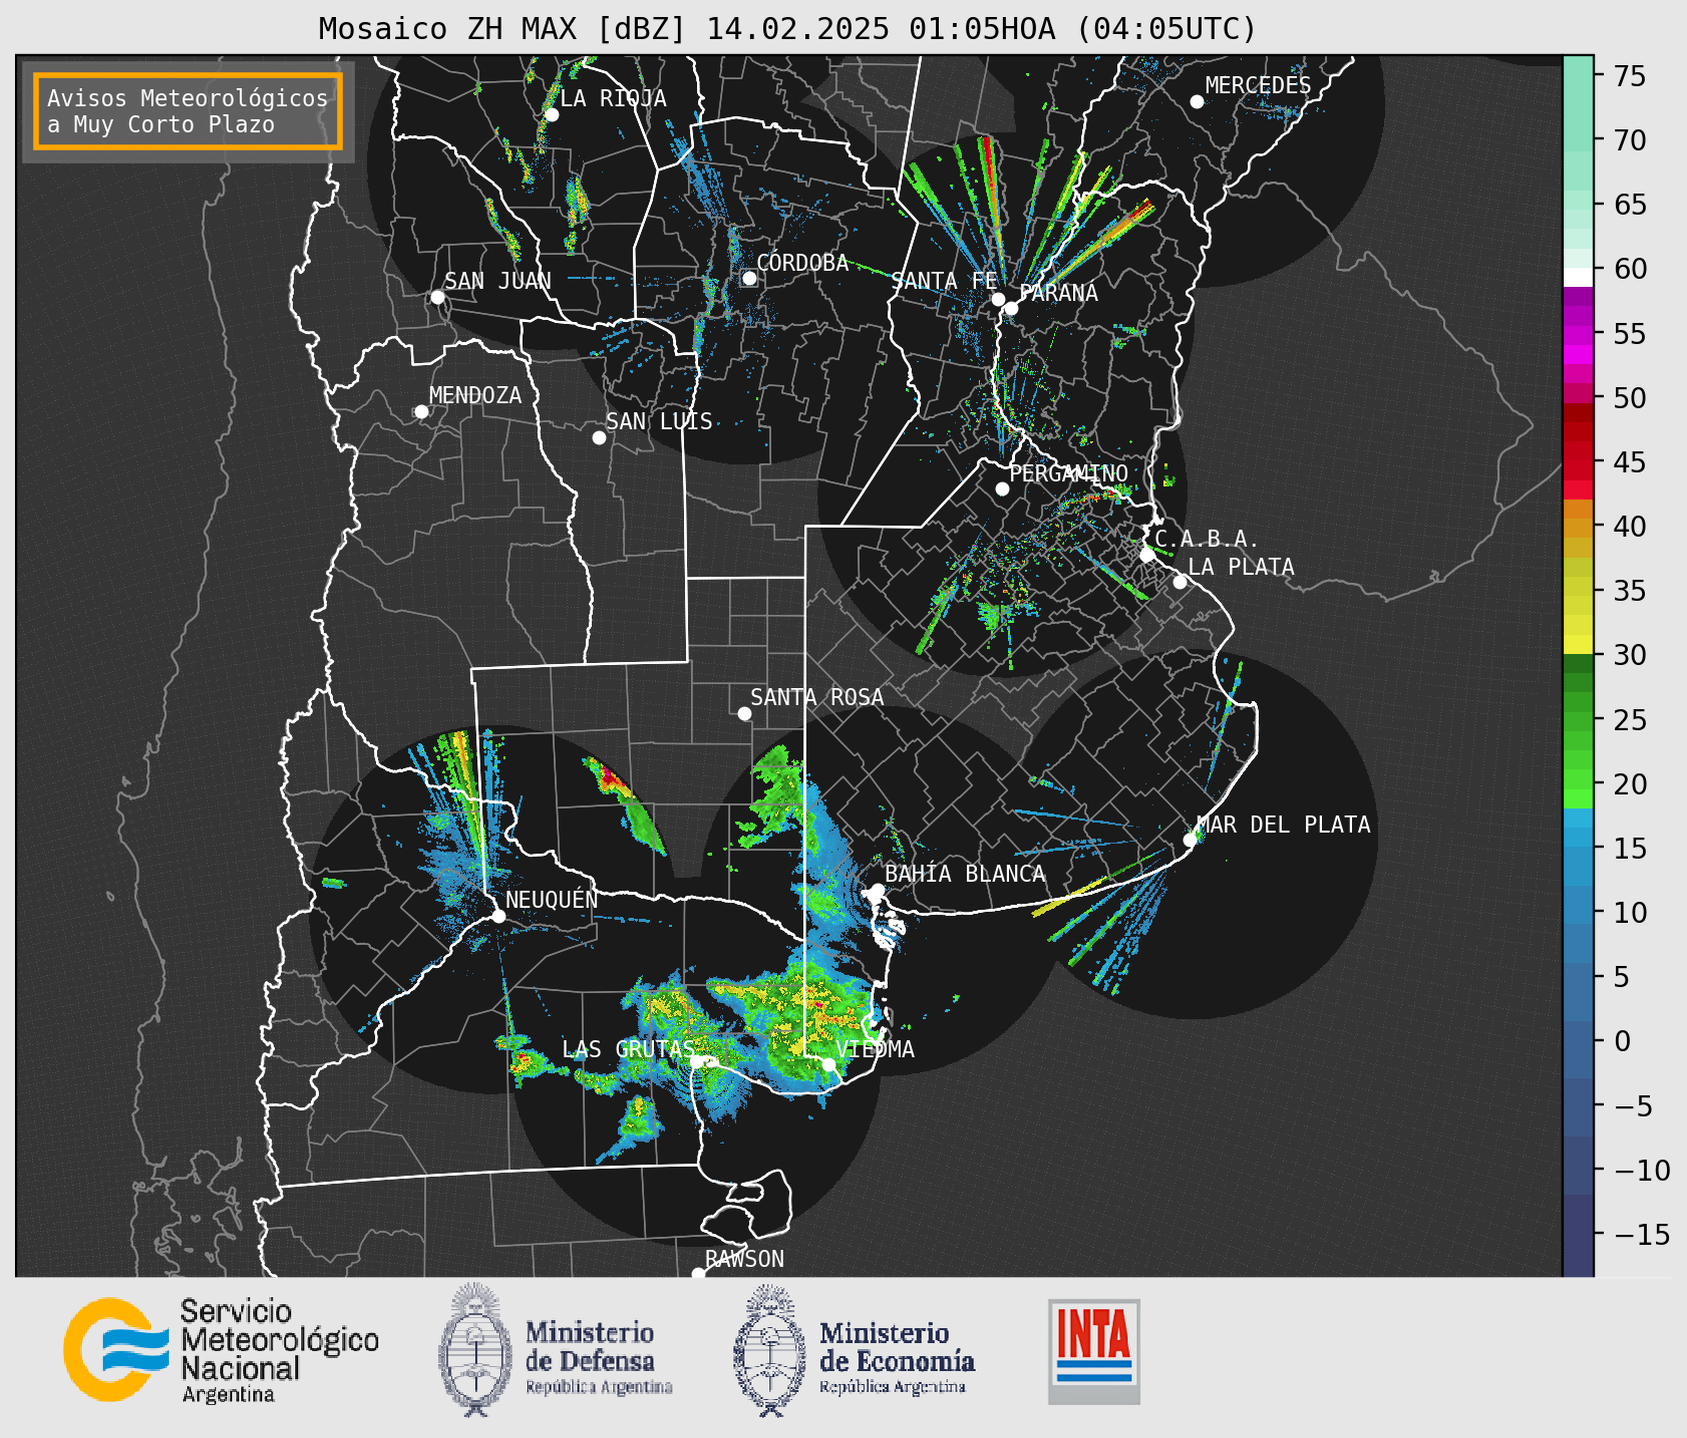Select the Bahía Blanca city marker dot
The width and height of the screenshot is (1687, 1438).
(877, 890)
